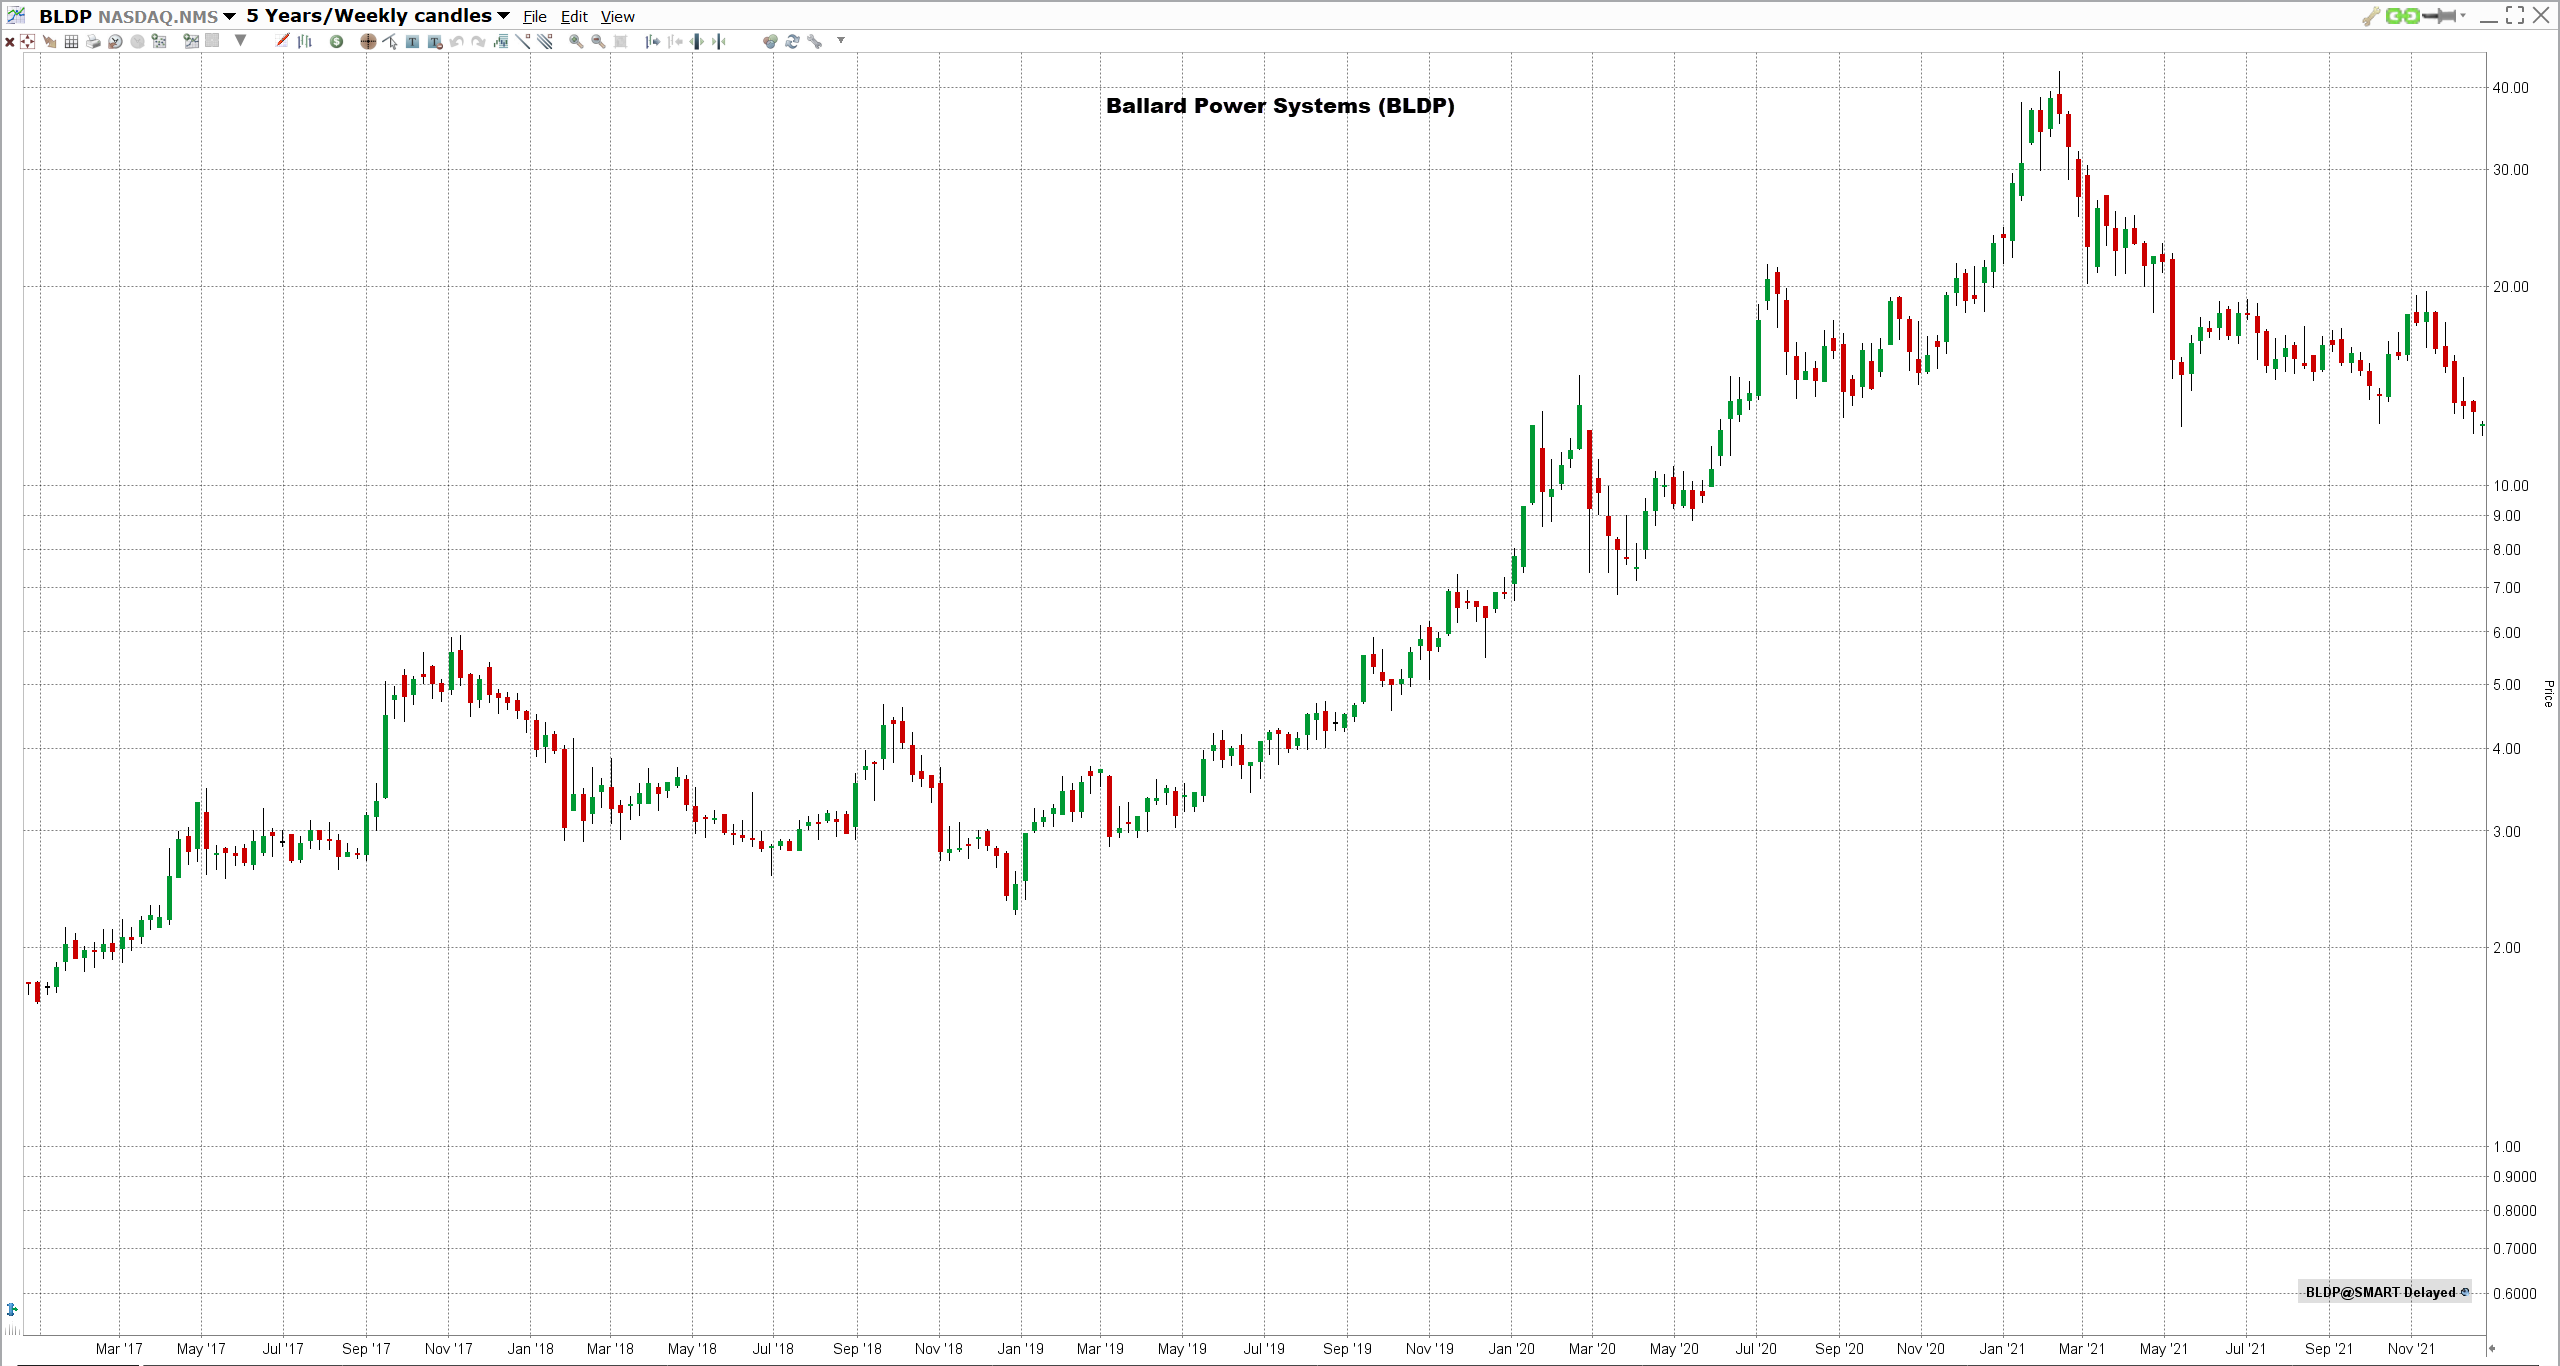Click the Ballard Power Systems (BLDP) chart title
Screen dimensions: 2560x1366
tap(1280, 106)
